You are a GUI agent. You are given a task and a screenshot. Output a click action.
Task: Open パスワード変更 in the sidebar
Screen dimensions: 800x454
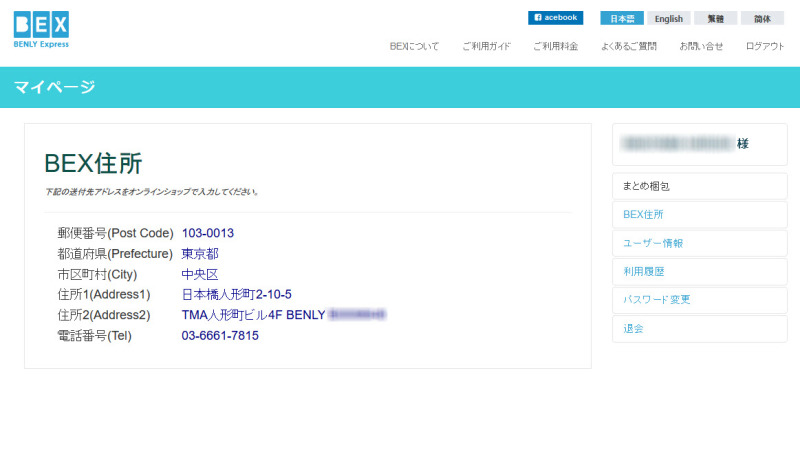click(699, 300)
